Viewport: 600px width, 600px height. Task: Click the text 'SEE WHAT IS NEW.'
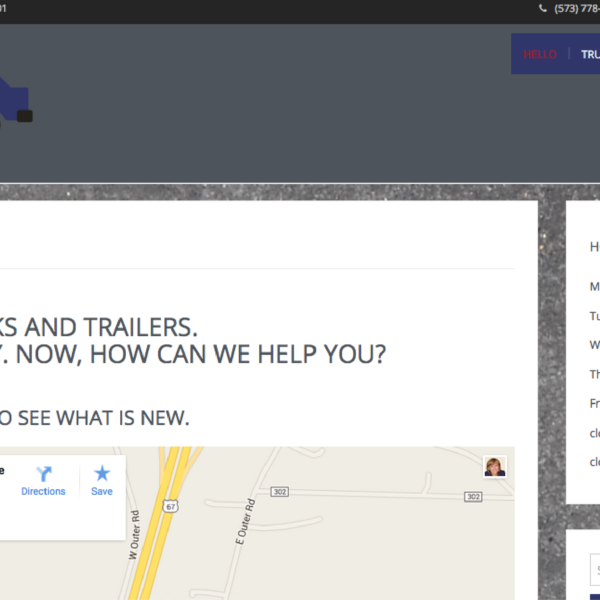click(x=103, y=417)
